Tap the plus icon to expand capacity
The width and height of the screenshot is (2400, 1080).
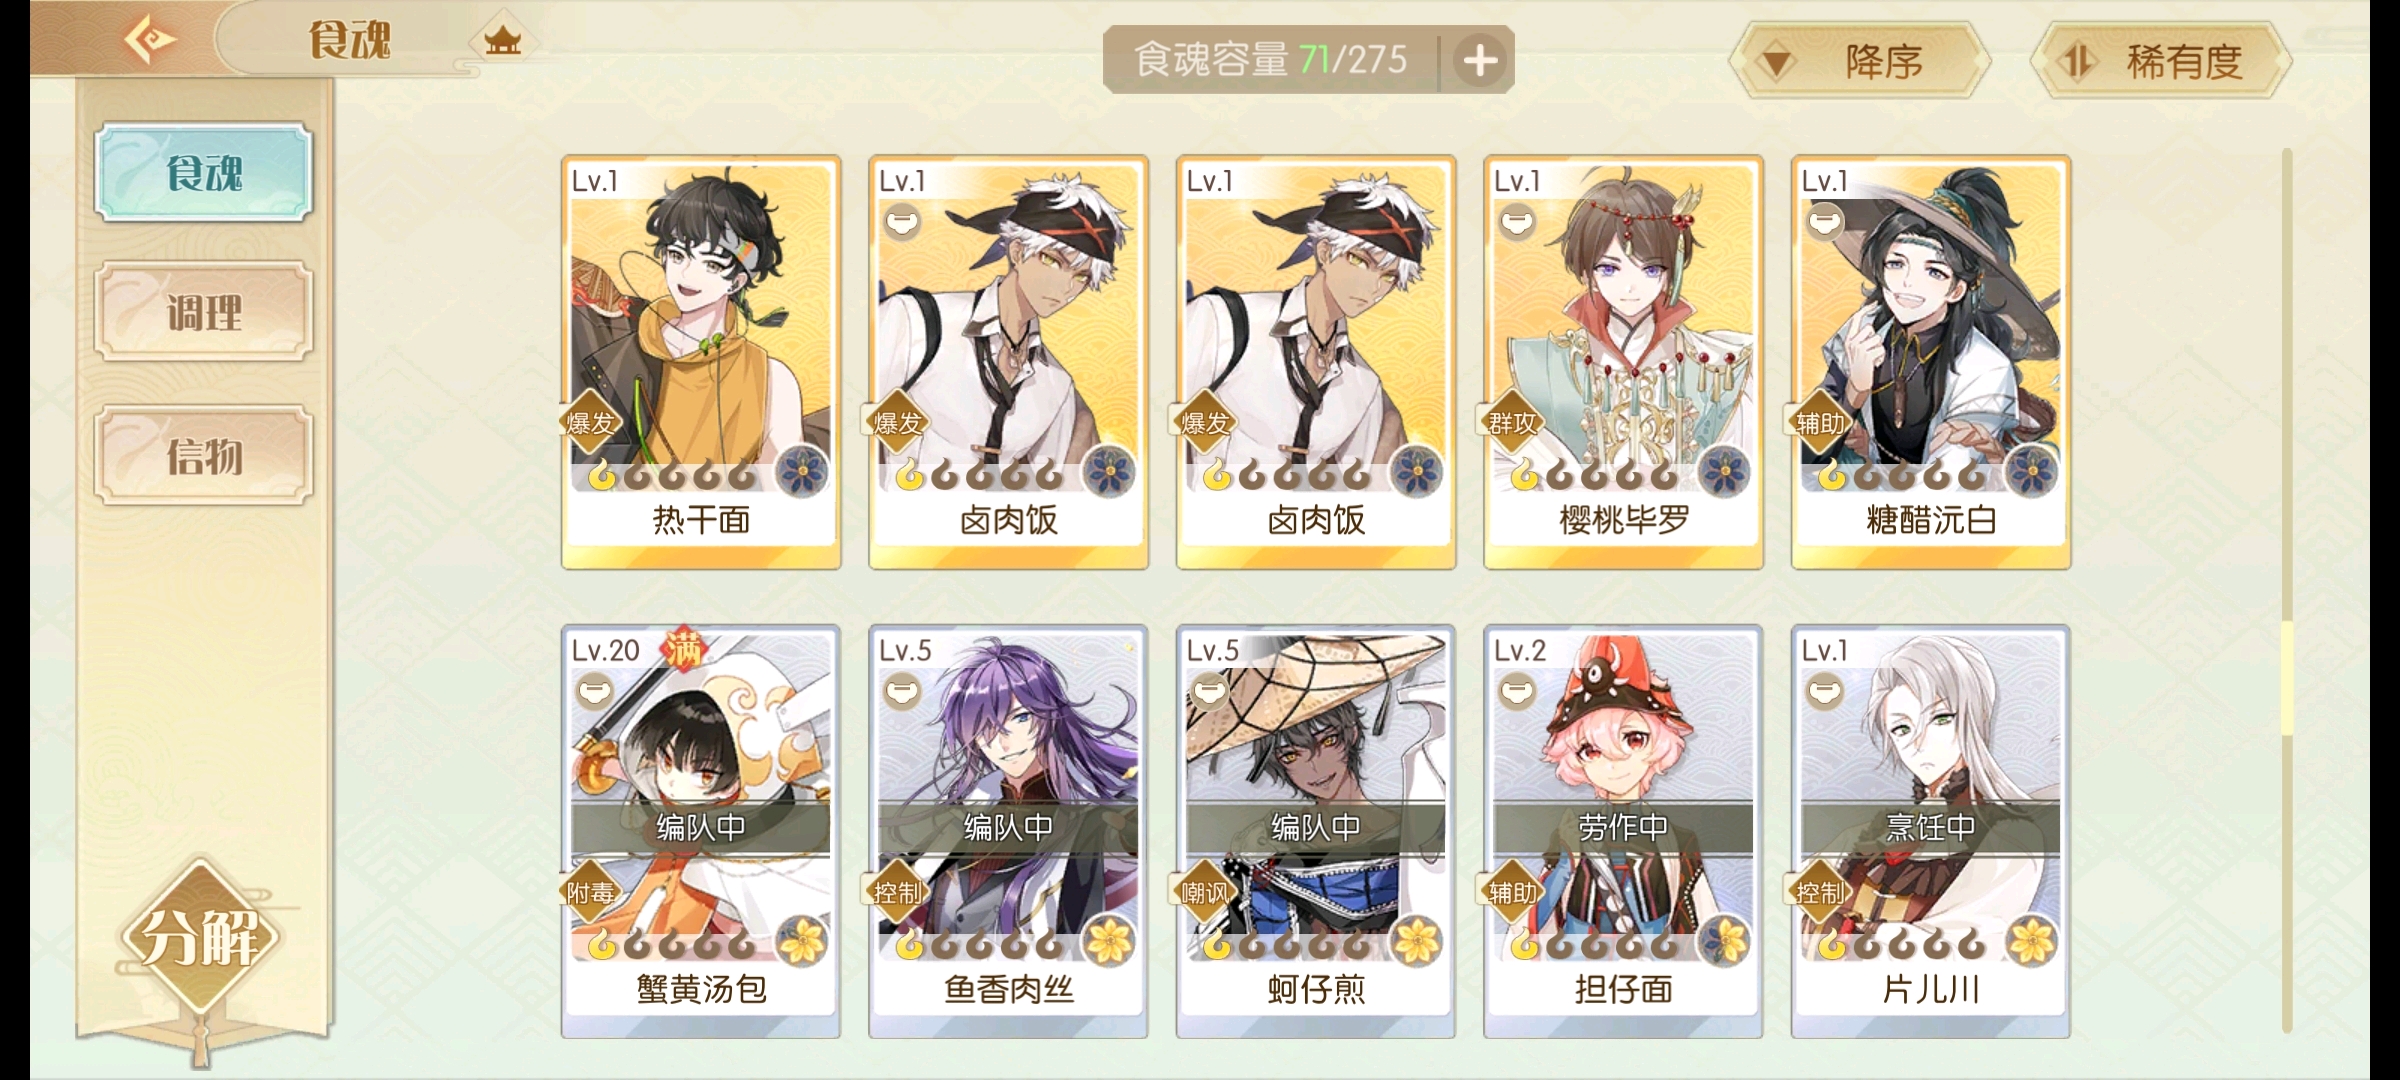1480,61
